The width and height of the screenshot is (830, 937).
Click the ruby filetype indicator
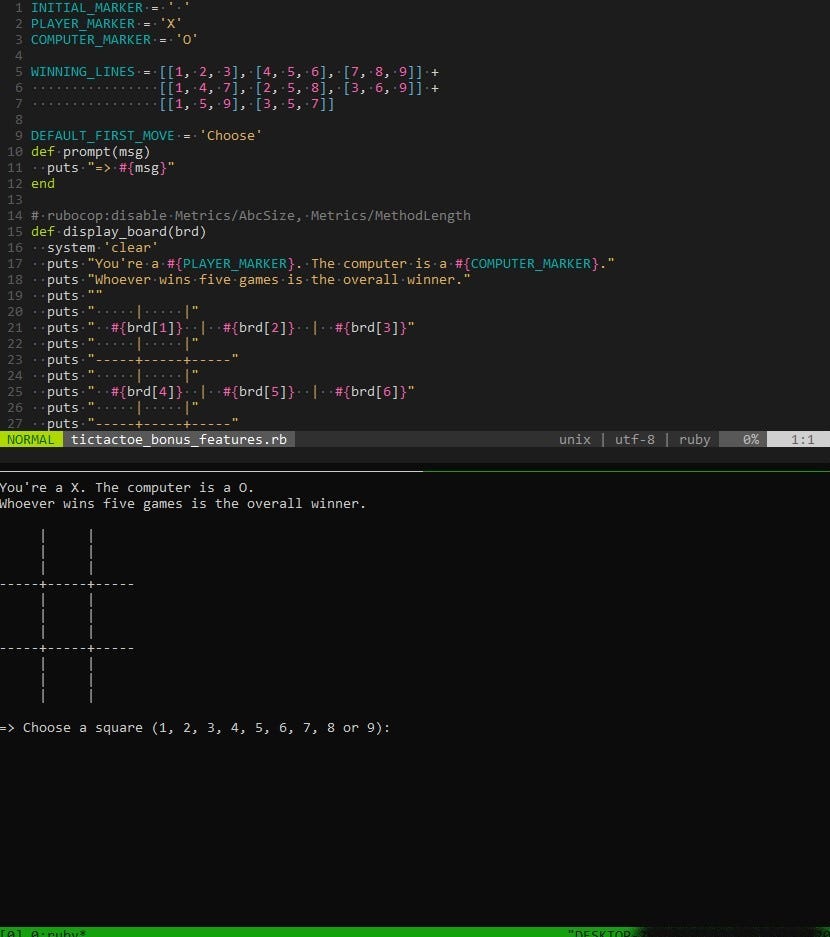694,439
